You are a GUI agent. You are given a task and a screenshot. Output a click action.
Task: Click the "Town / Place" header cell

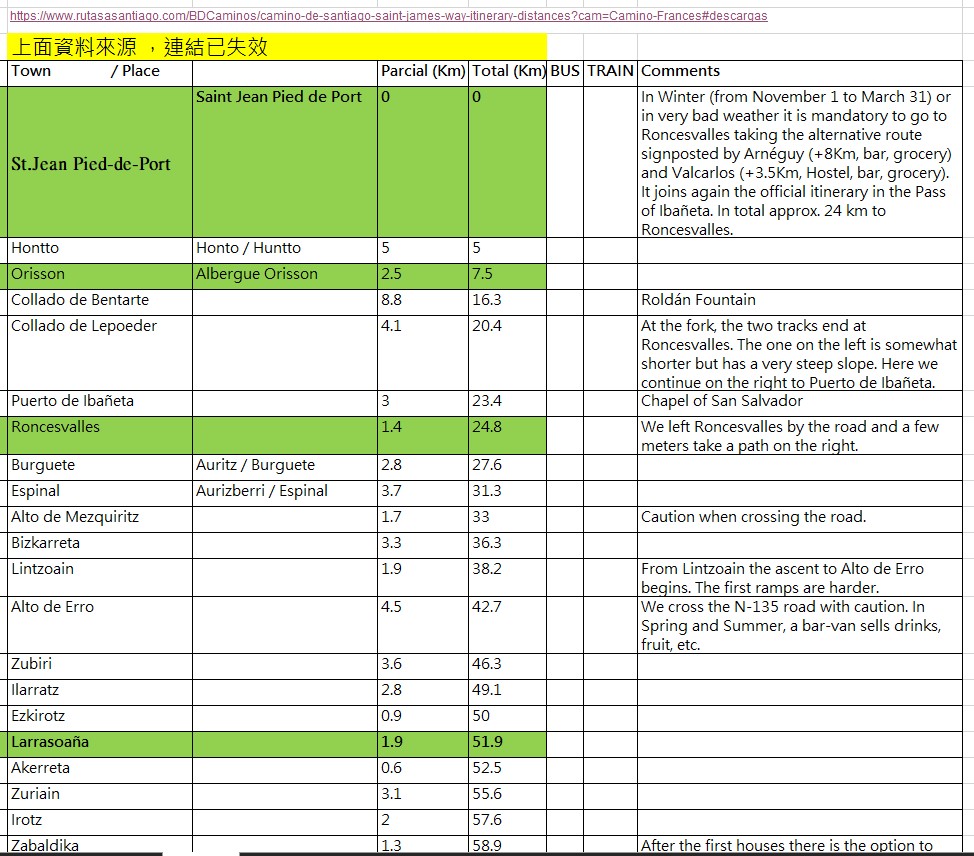point(98,71)
